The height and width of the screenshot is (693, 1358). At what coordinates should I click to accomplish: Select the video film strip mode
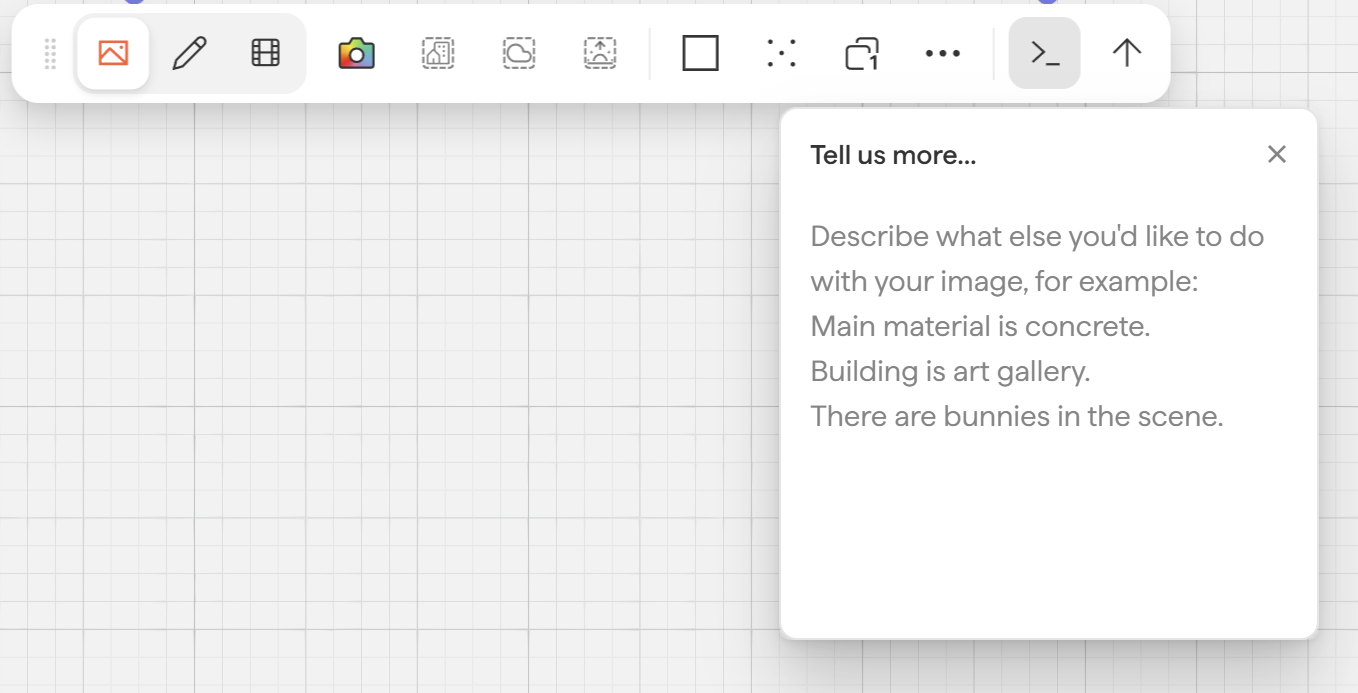[265, 53]
